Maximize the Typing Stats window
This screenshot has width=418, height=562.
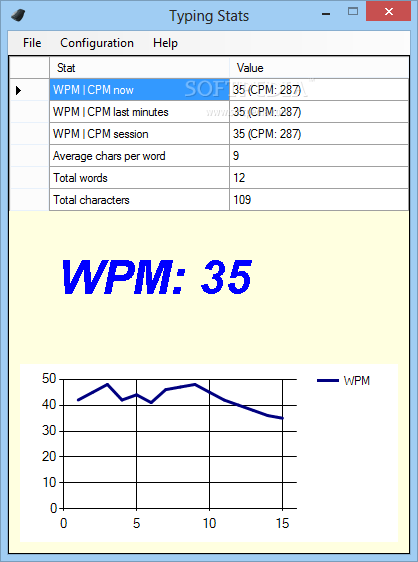[353, 12]
